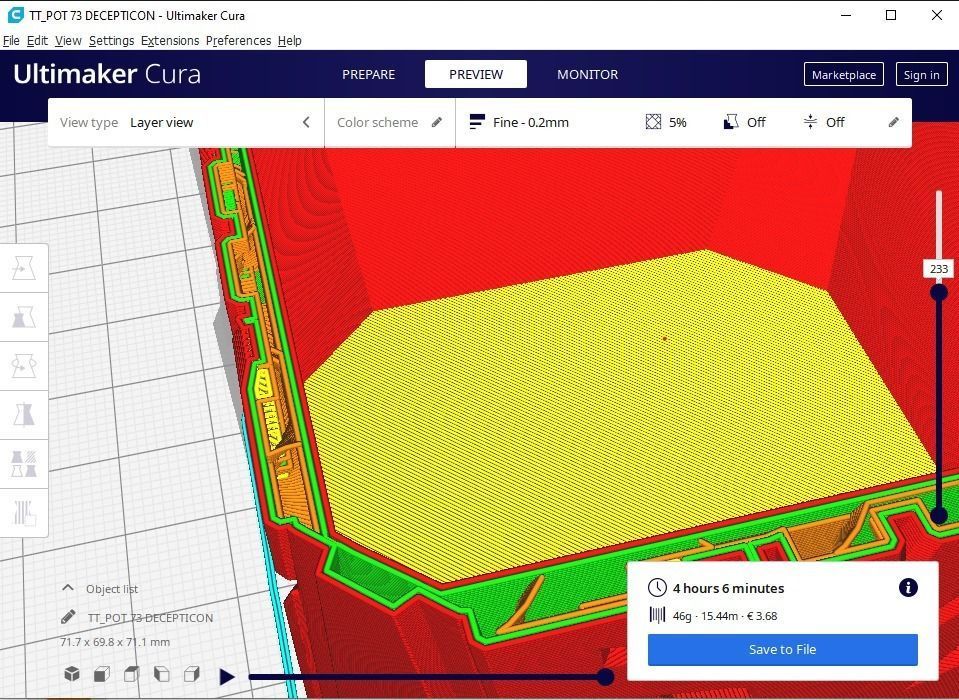Switch to the PREVIEW stage
This screenshot has height=700, width=959.
(x=476, y=74)
